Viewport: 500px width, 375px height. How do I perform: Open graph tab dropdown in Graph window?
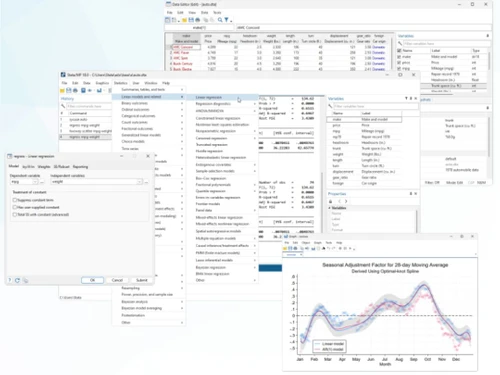click(301, 255)
